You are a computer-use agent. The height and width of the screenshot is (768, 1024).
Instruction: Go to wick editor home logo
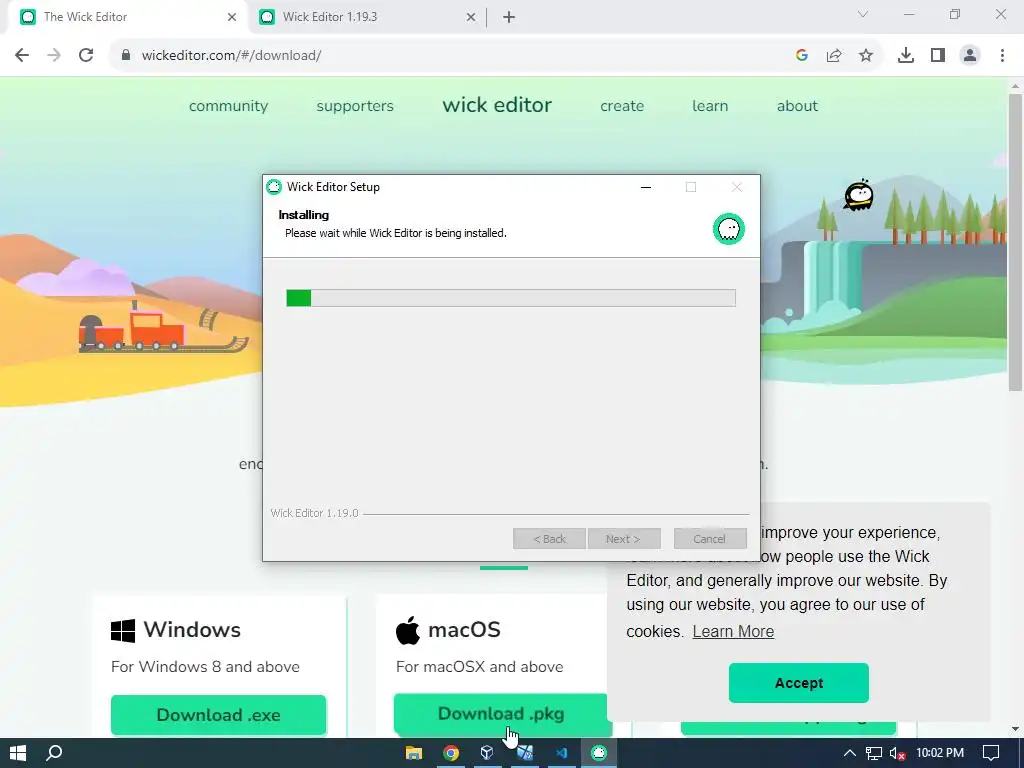point(497,105)
